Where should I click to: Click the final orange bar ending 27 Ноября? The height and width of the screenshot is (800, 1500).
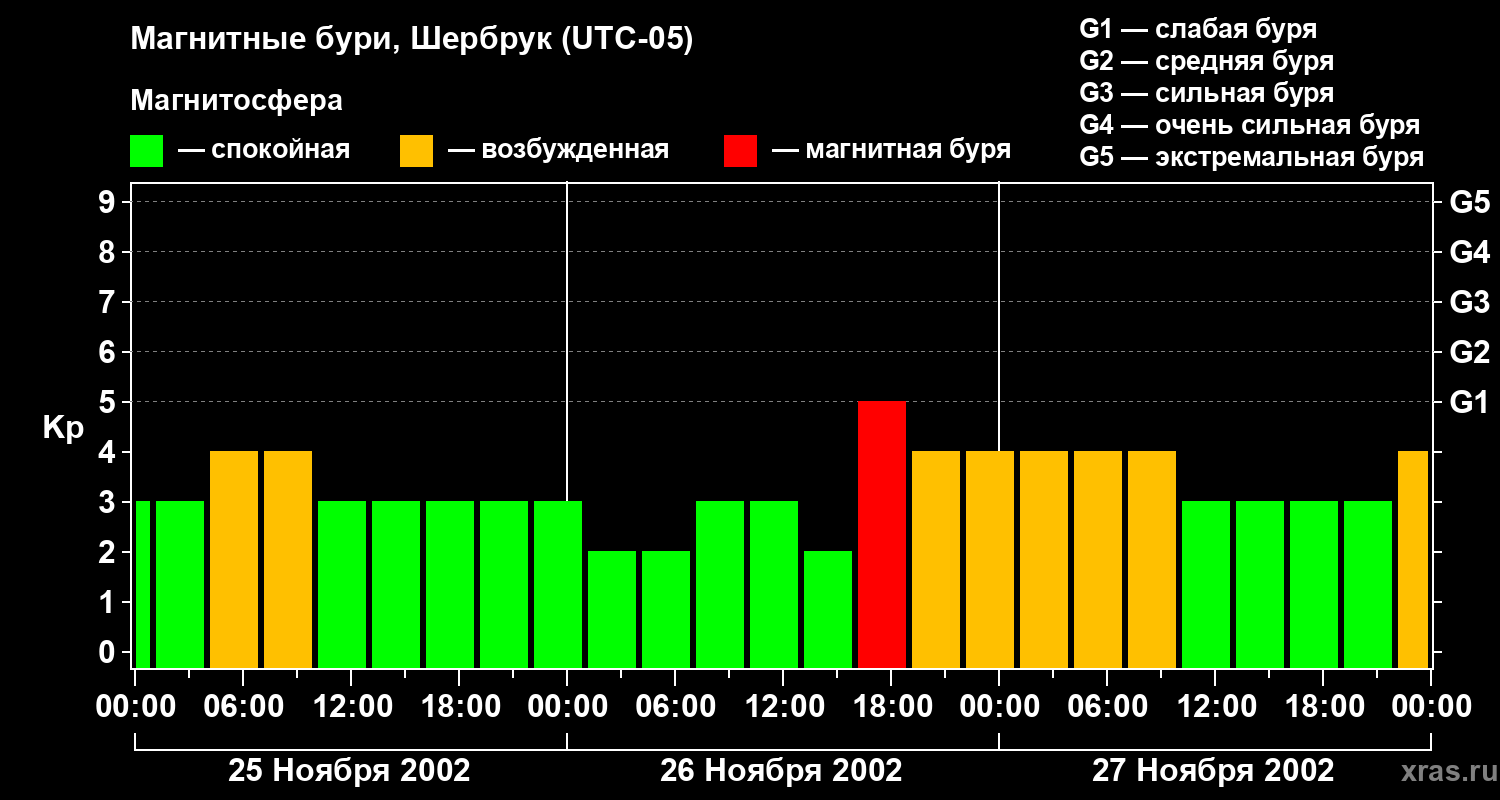pyautogui.click(x=1413, y=560)
